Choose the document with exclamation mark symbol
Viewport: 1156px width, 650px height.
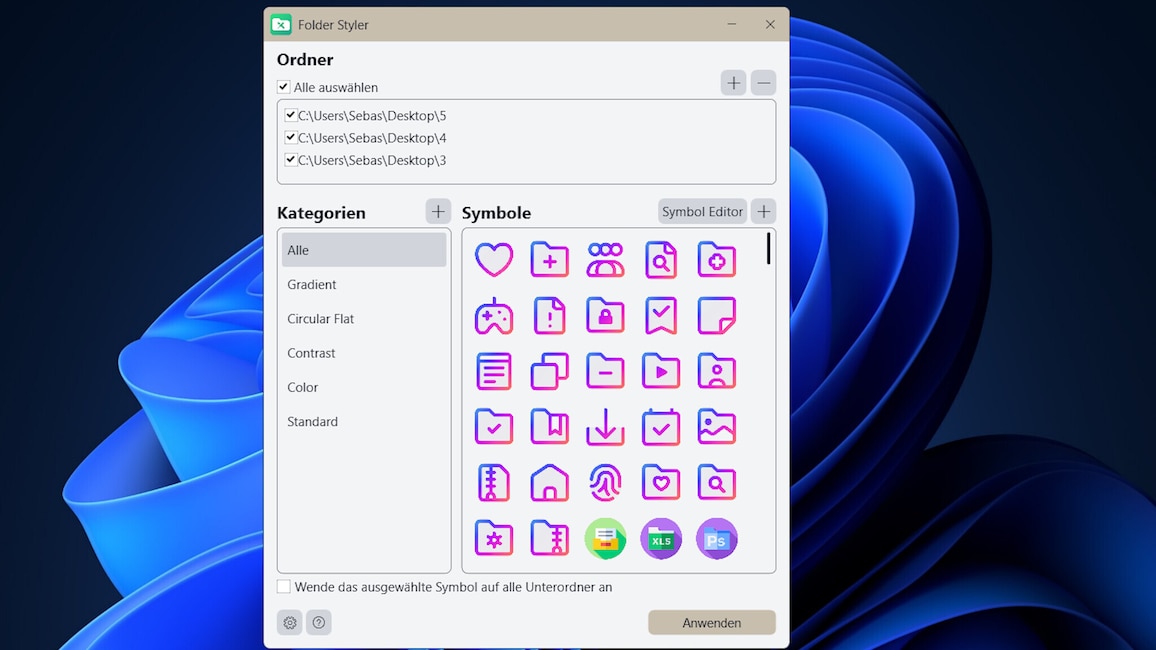coord(550,316)
